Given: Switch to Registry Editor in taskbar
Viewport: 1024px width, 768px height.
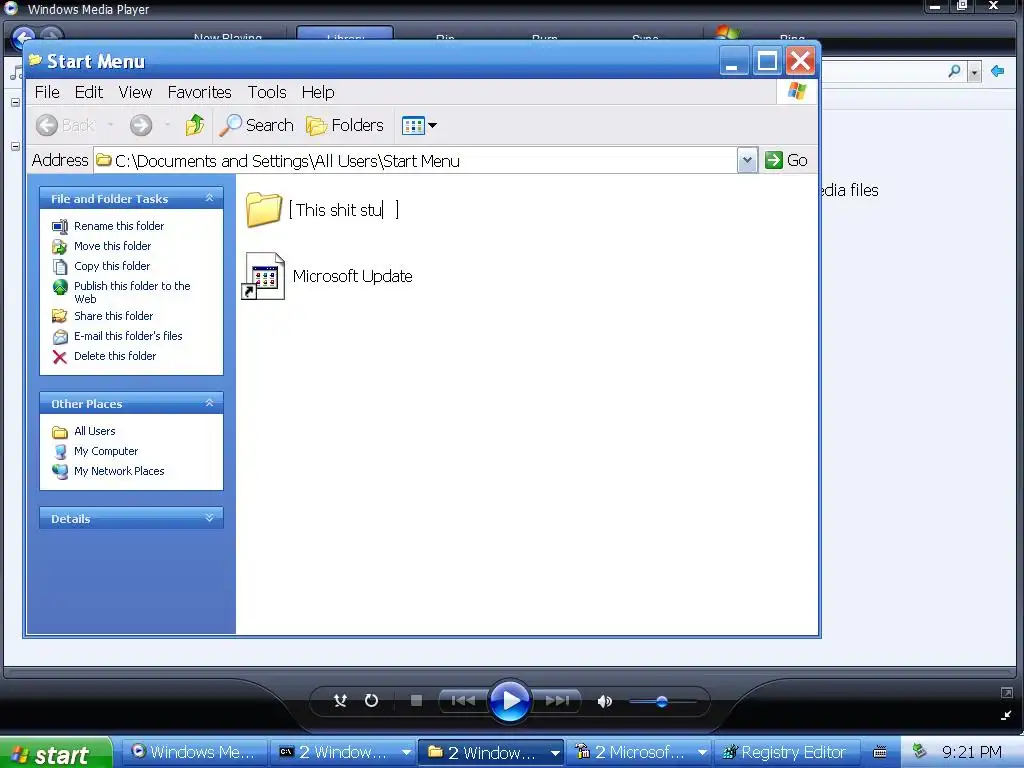Looking at the screenshot, I should pos(786,752).
